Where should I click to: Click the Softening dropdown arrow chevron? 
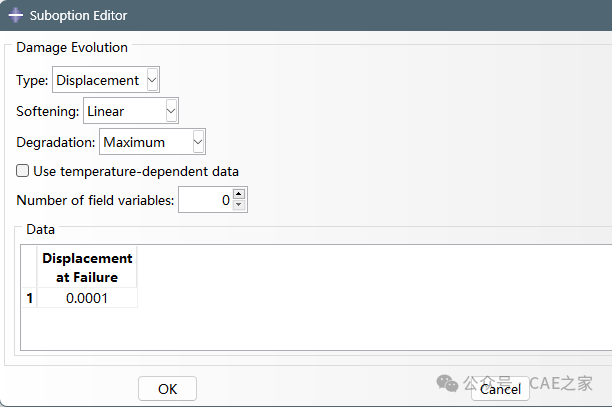point(171,111)
